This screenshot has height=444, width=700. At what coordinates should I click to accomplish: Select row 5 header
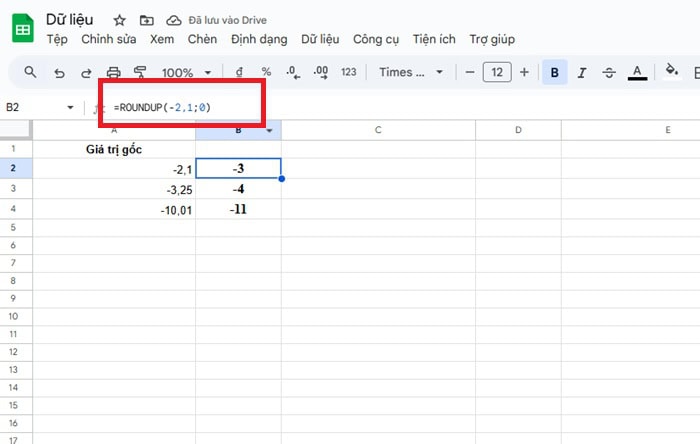pyautogui.click(x=13, y=228)
